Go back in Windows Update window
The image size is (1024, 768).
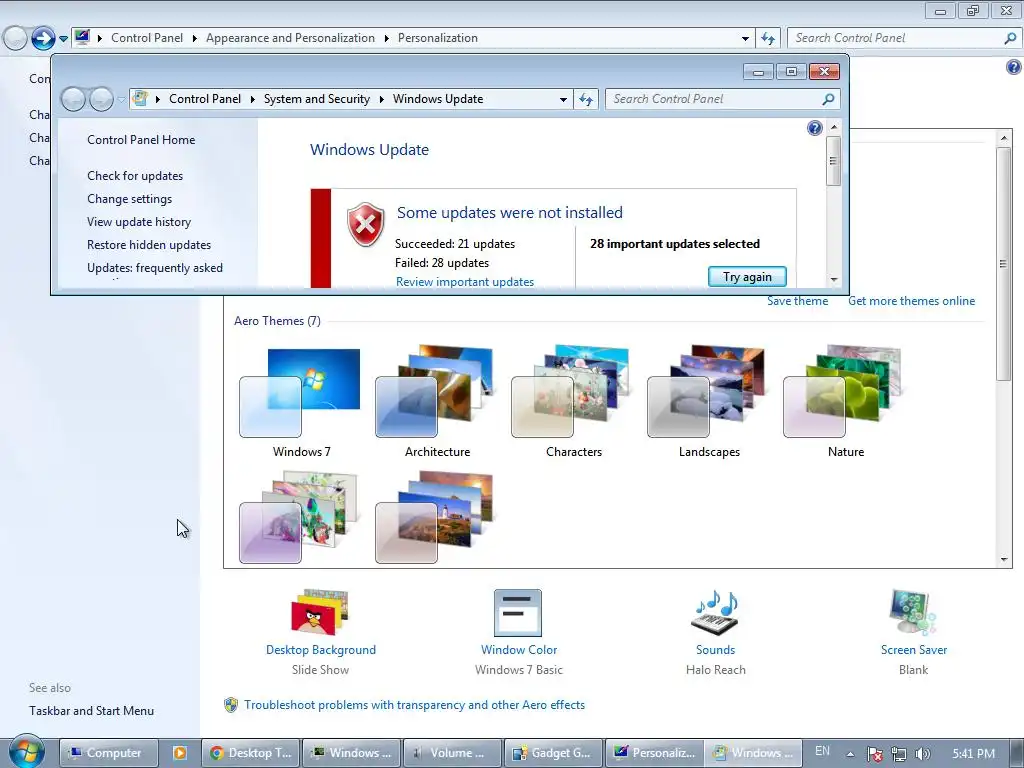(x=73, y=99)
